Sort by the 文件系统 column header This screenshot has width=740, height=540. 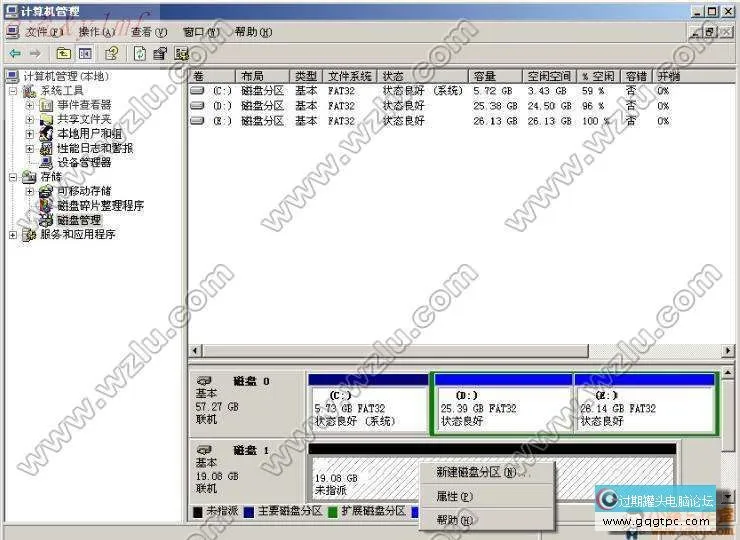pyautogui.click(x=350, y=76)
